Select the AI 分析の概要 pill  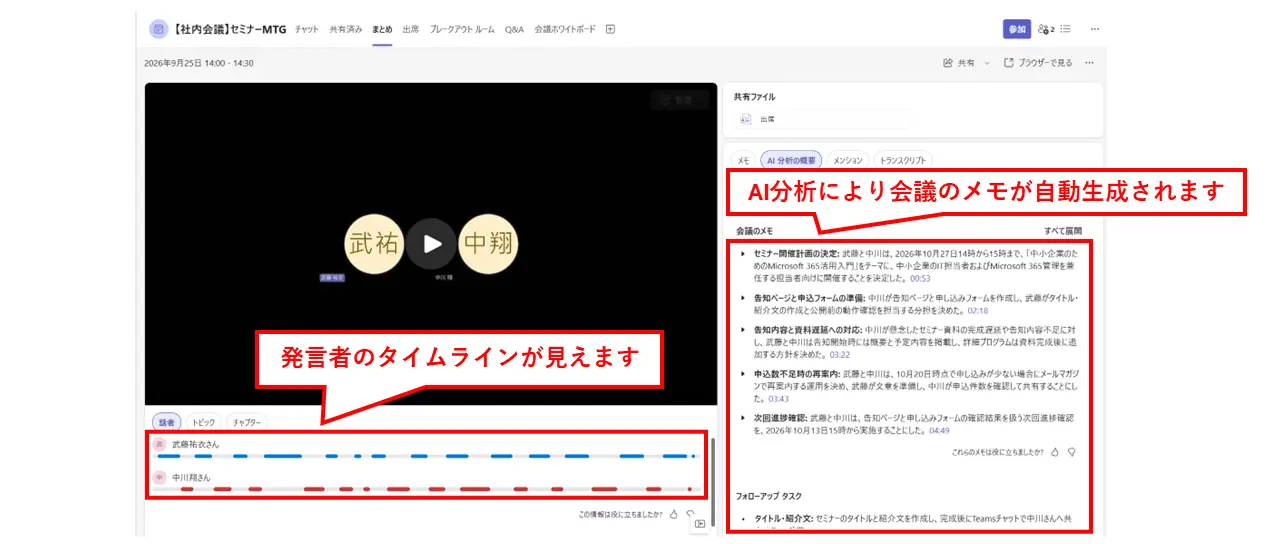click(791, 159)
